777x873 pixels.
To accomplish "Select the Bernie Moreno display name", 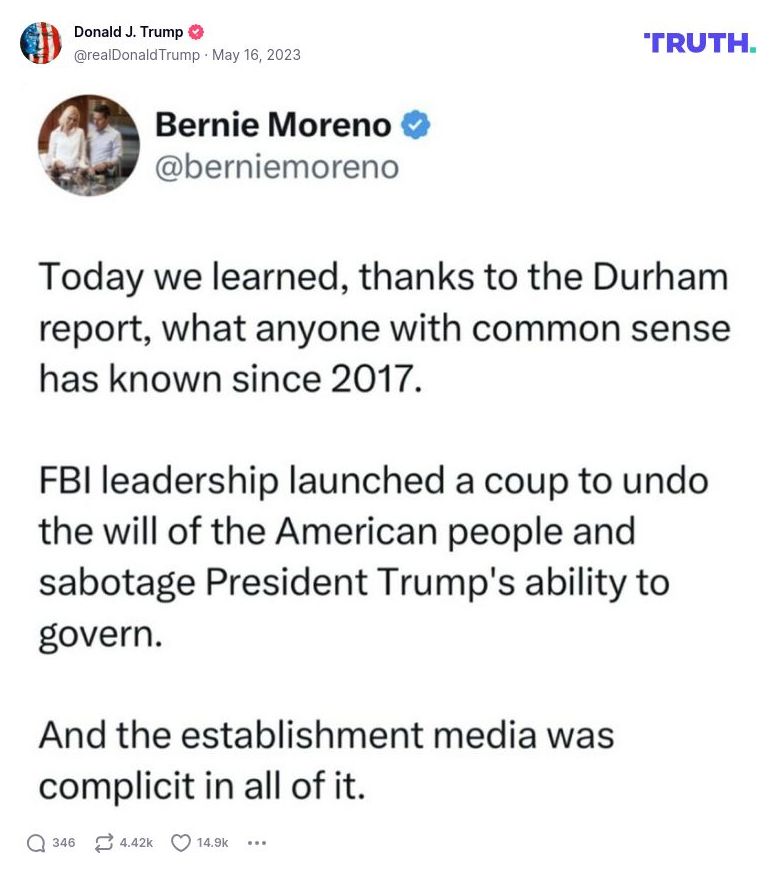I will (x=275, y=125).
